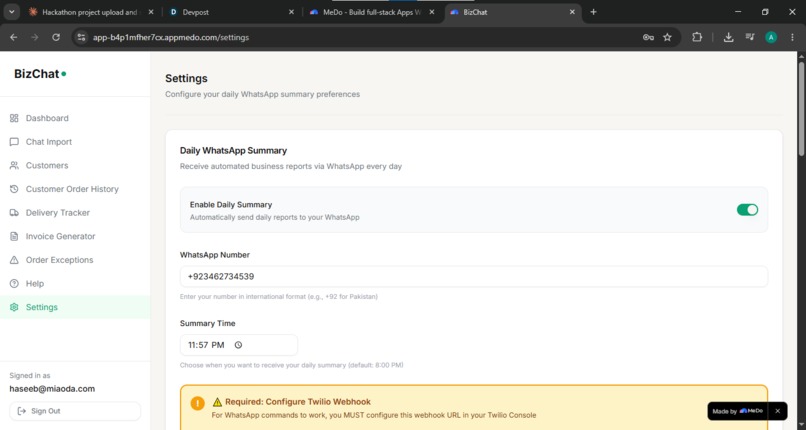Viewport: 806px width, 430px height.
Task: Close the Made by MeDo badge
Action: click(777, 411)
